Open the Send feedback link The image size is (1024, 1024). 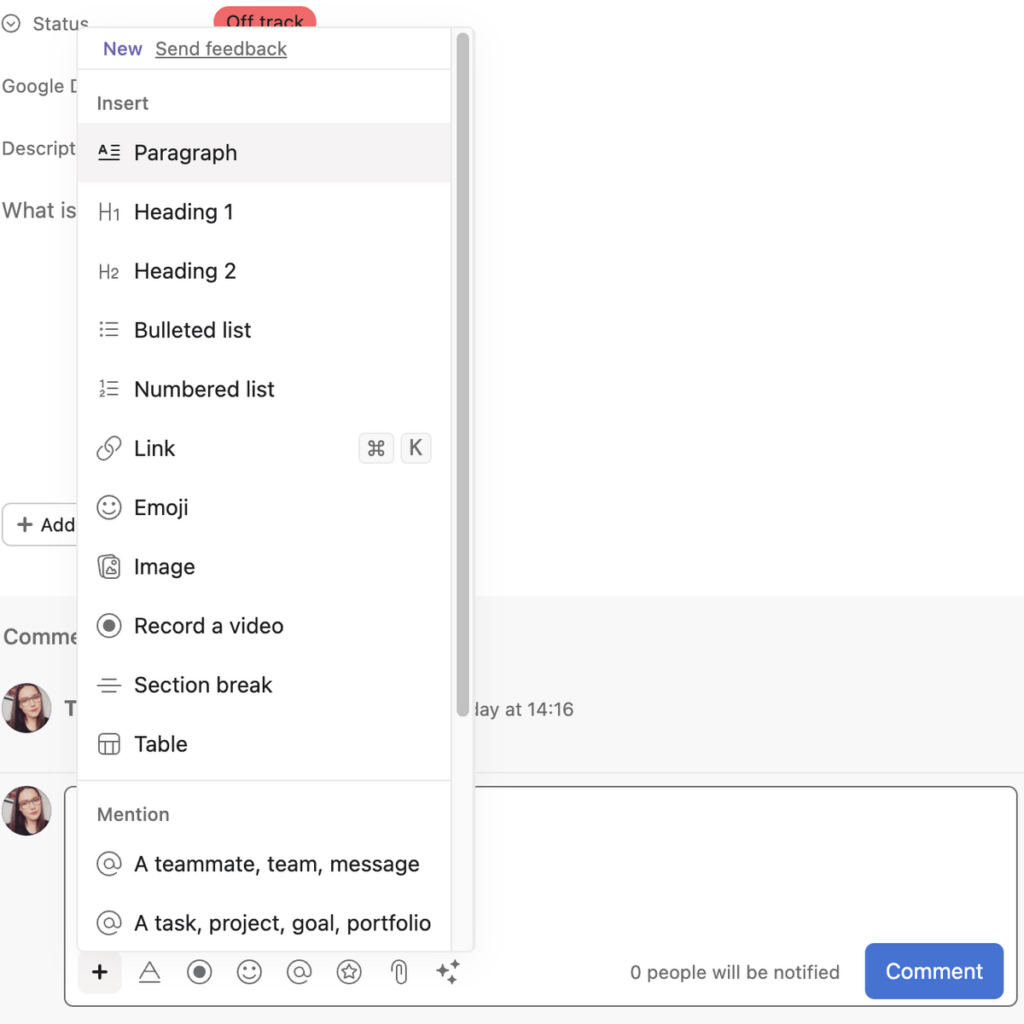tap(220, 48)
